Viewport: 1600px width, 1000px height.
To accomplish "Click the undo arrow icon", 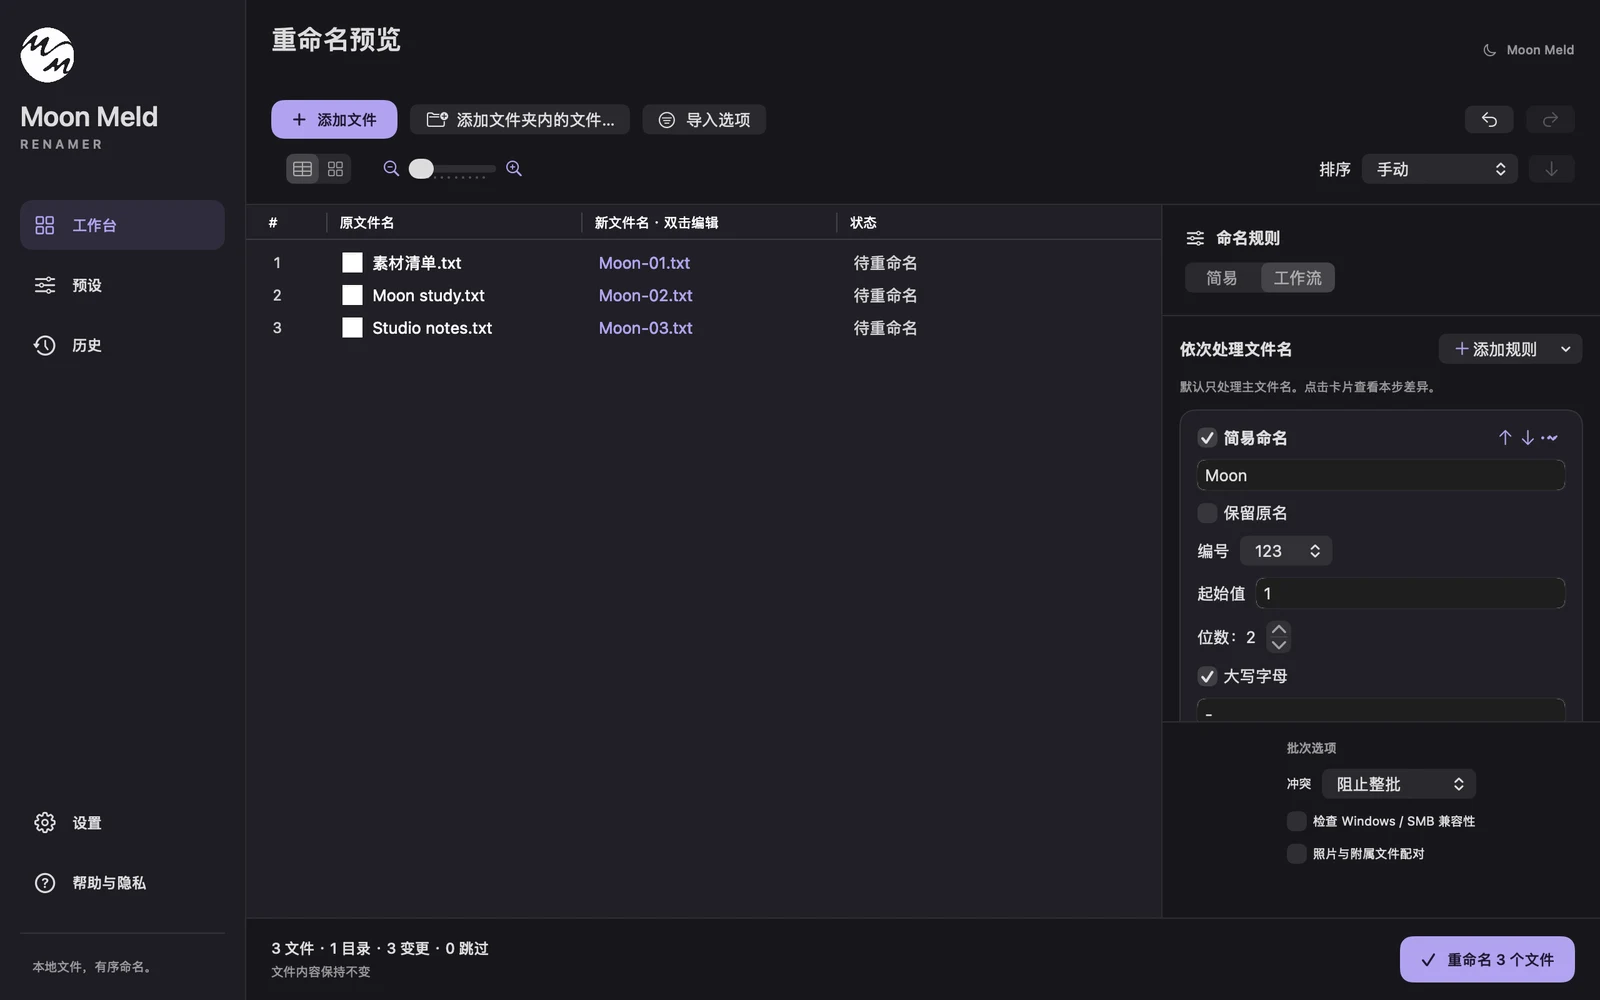I will [x=1489, y=120].
